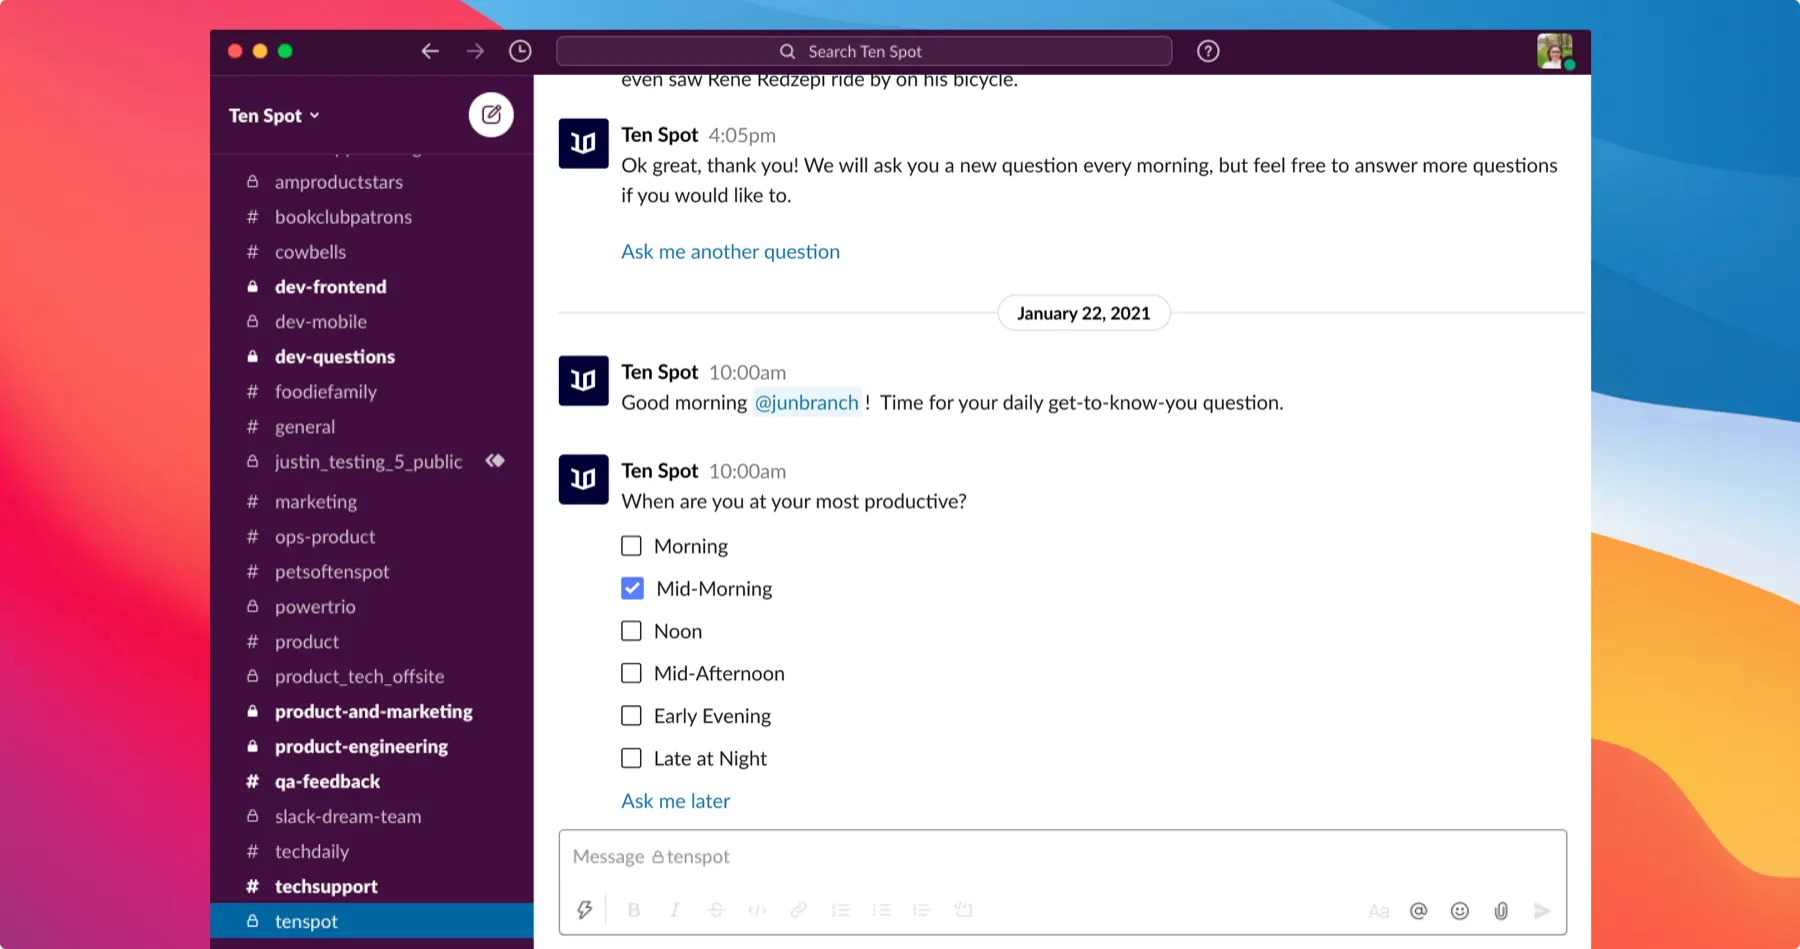Viewport: 1800px width, 949px height.
Task: Go forward with the right arrow
Action: (475, 51)
